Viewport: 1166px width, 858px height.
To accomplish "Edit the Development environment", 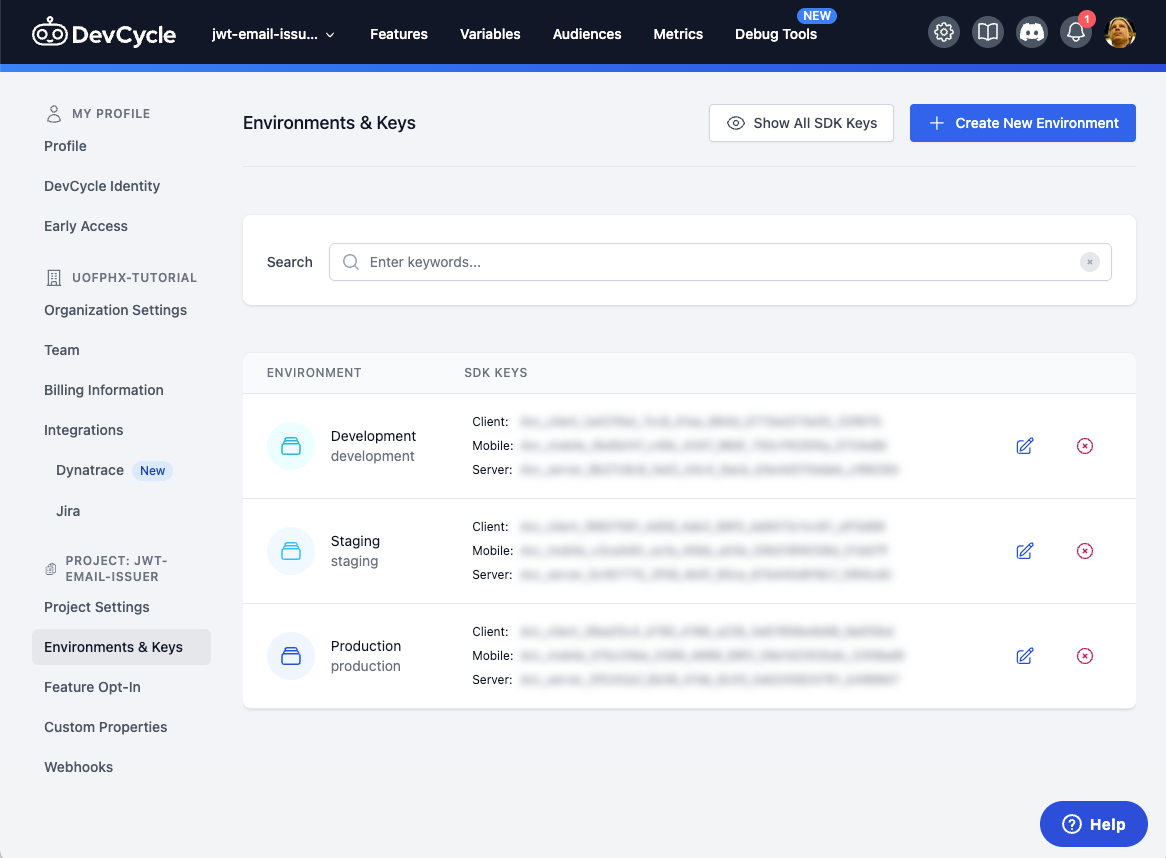I will point(1024,446).
